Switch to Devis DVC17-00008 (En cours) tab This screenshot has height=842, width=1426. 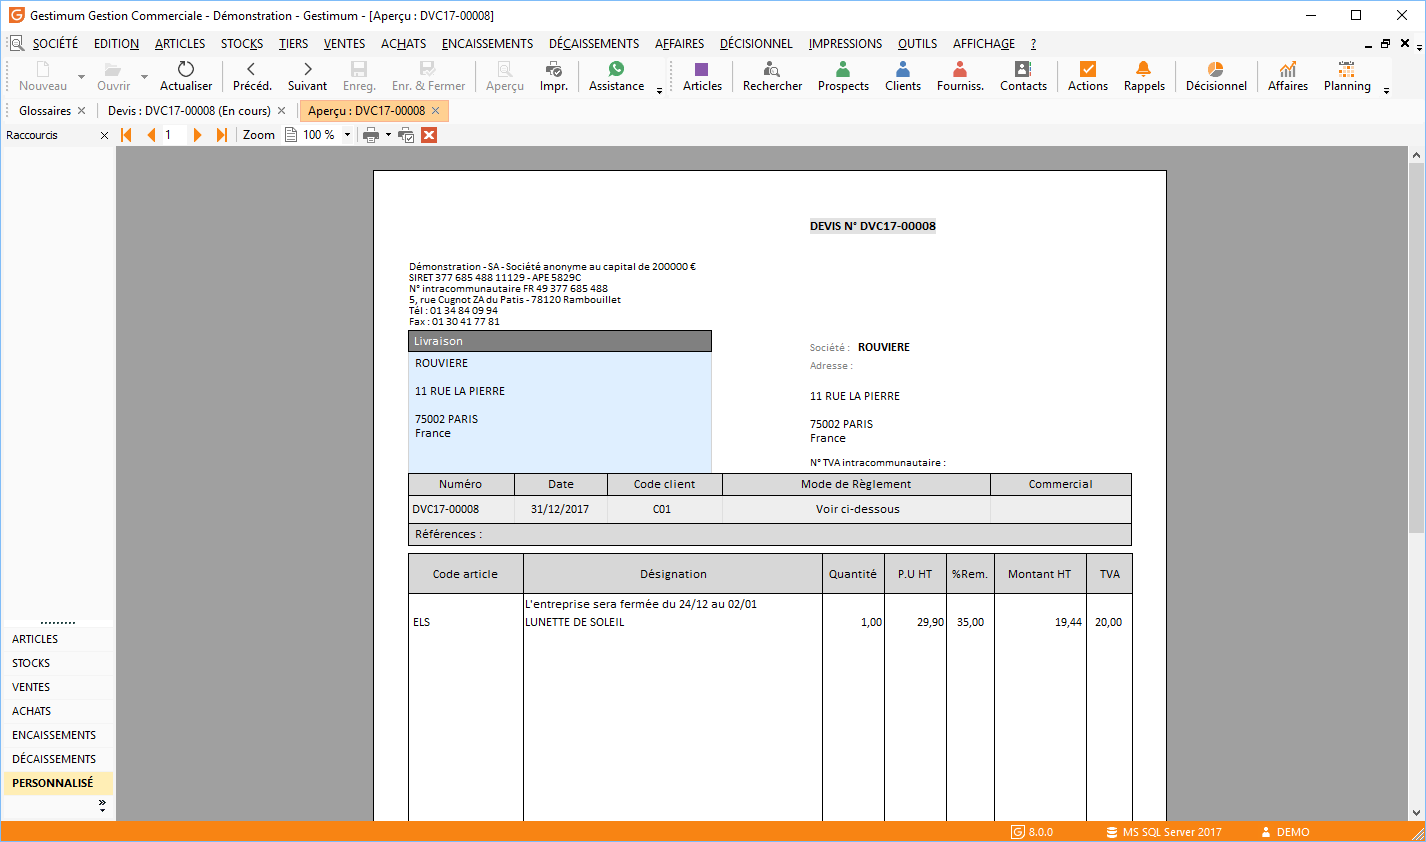[x=189, y=111]
